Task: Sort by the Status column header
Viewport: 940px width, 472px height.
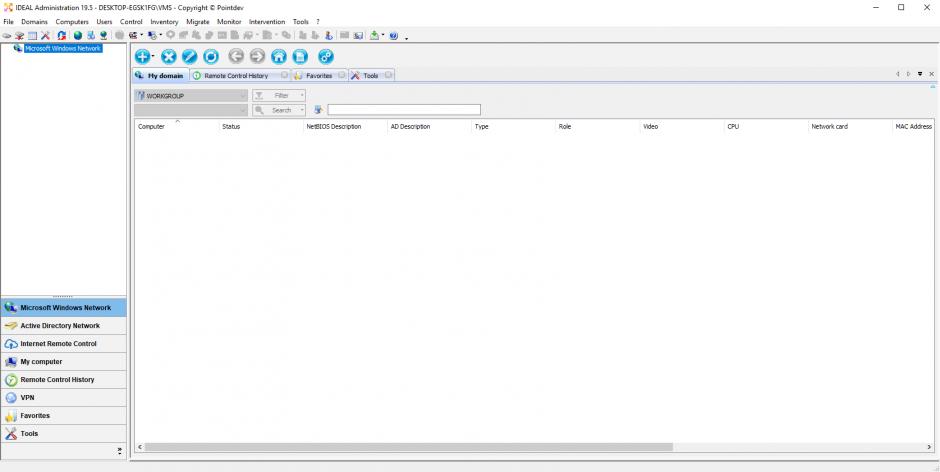Action: click(x=261, y=127)
